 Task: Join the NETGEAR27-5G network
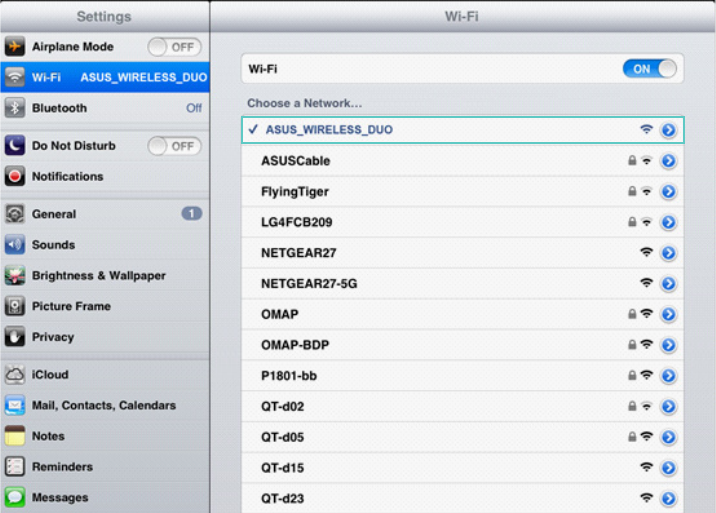(463, 284)
